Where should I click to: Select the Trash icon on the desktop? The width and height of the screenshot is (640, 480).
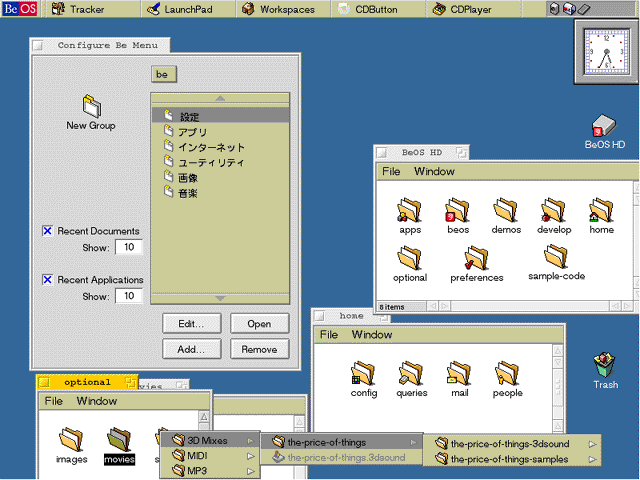click(x=605, y=371)
